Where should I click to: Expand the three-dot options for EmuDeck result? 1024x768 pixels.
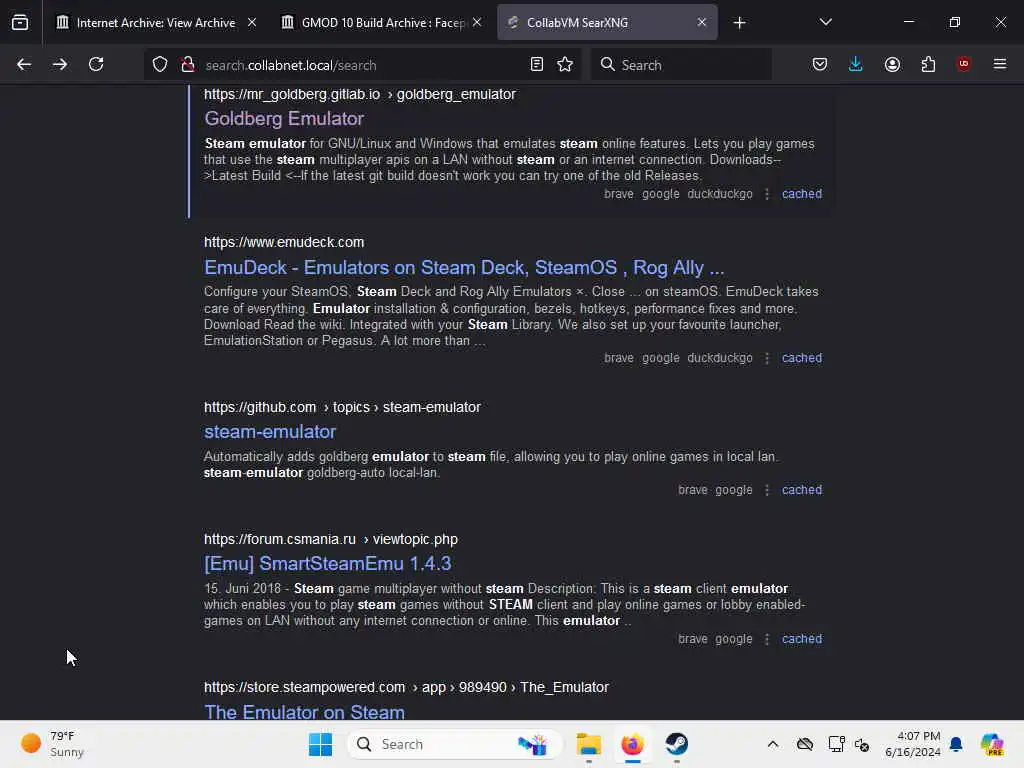click(767, 358)
